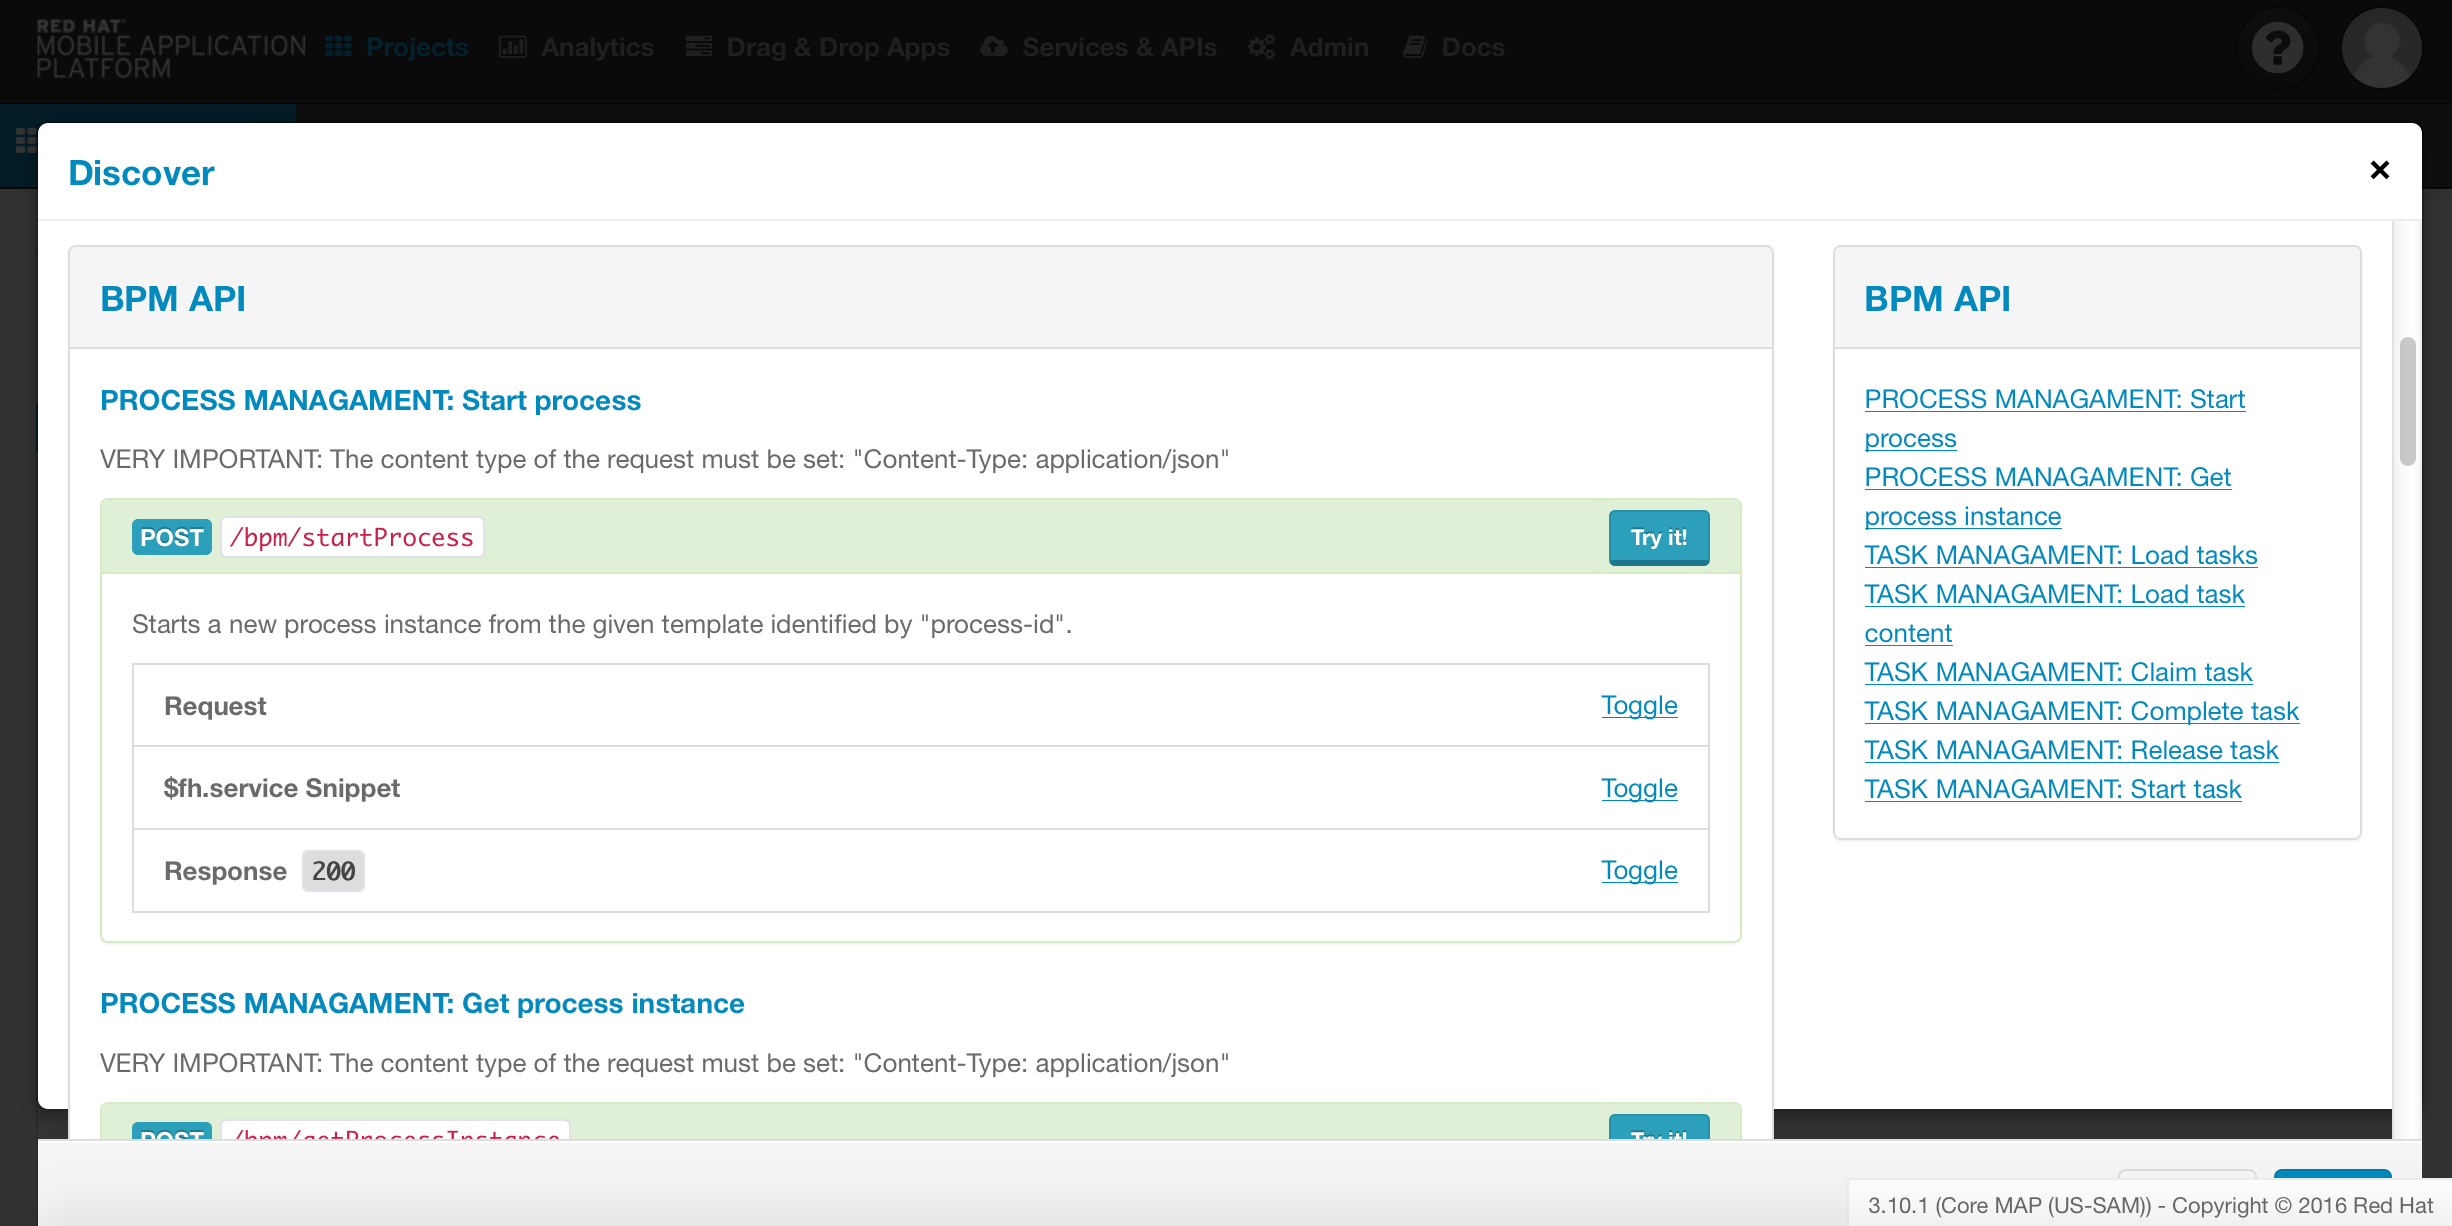Viewport: 2452px width, 1226px height.
Task: Select the PROCESS MANAGAMENT: Get process instance link
Action: [2047, 478]
